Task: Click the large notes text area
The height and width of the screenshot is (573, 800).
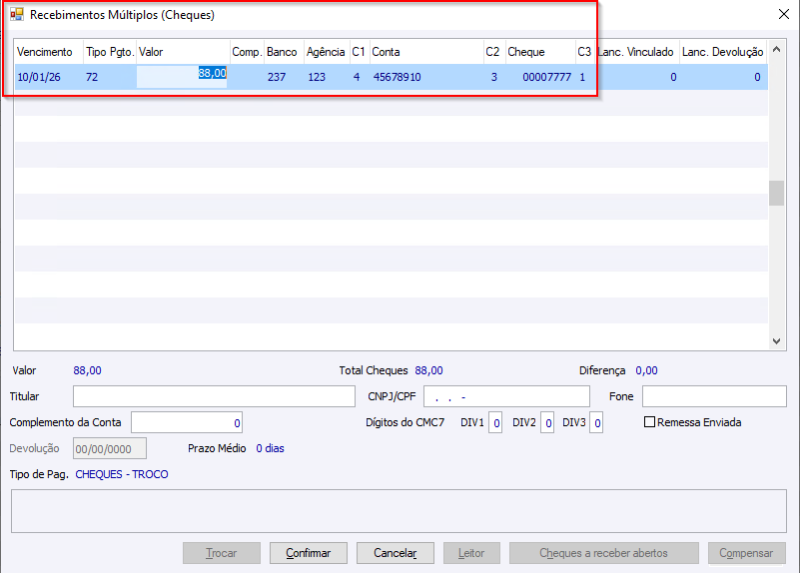Action: click(398, 511)
